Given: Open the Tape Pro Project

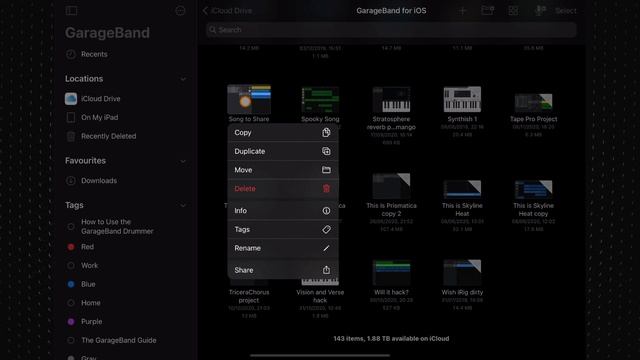Looking at the screenshot, I should (x=533, y=103).
